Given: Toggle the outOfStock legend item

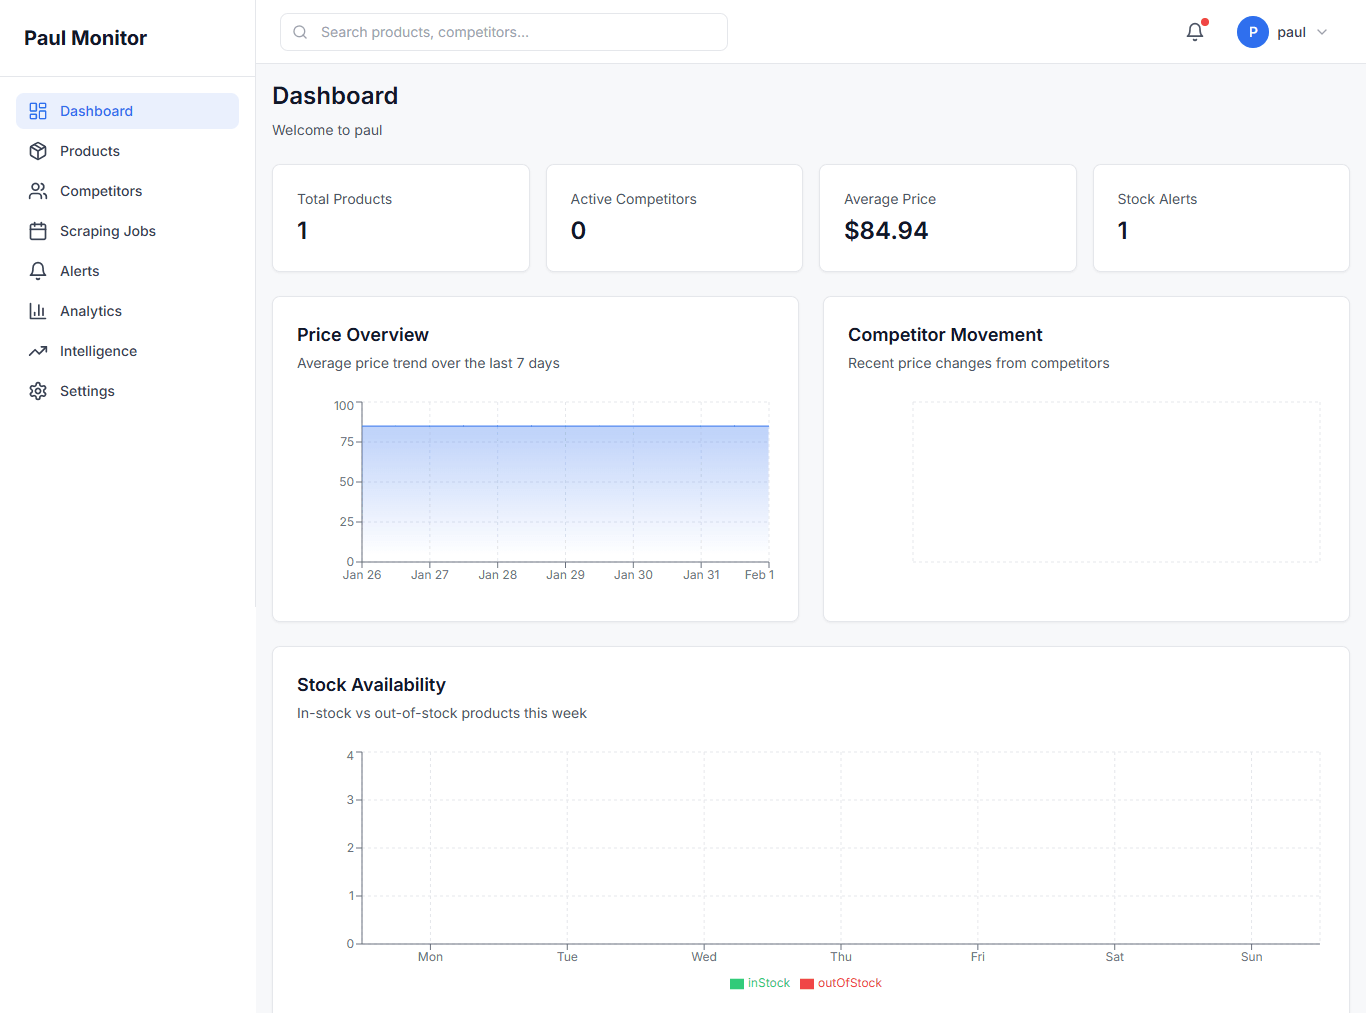Looking at the screenshot, I should click(841, 983).
